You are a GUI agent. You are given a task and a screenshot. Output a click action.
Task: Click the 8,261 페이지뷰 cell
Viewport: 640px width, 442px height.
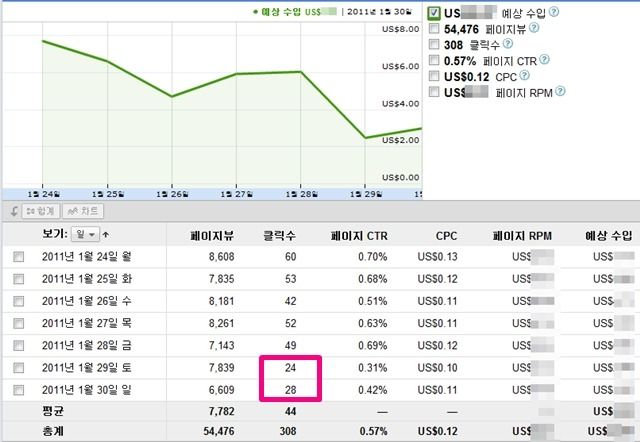221,324
